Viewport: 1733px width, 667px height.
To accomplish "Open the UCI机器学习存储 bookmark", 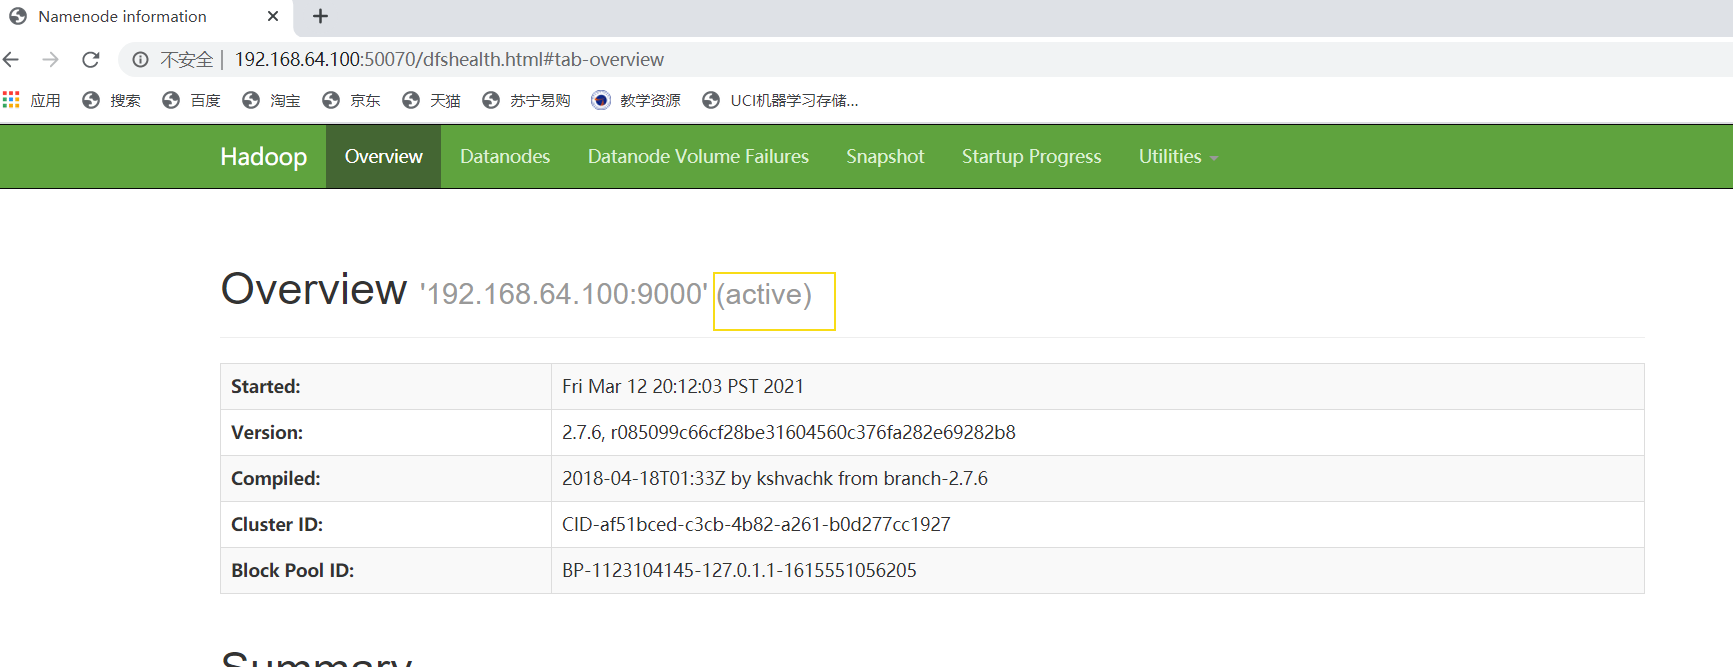I will [780, 100].
